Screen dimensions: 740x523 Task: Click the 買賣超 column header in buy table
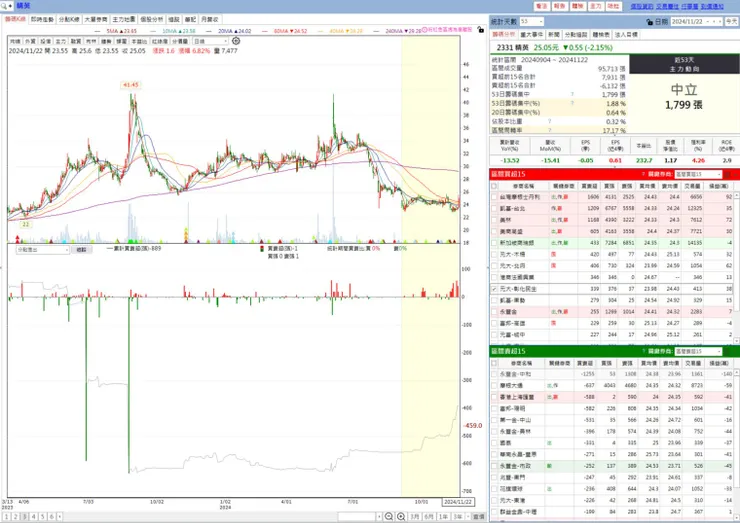click(x=589, y=186)
